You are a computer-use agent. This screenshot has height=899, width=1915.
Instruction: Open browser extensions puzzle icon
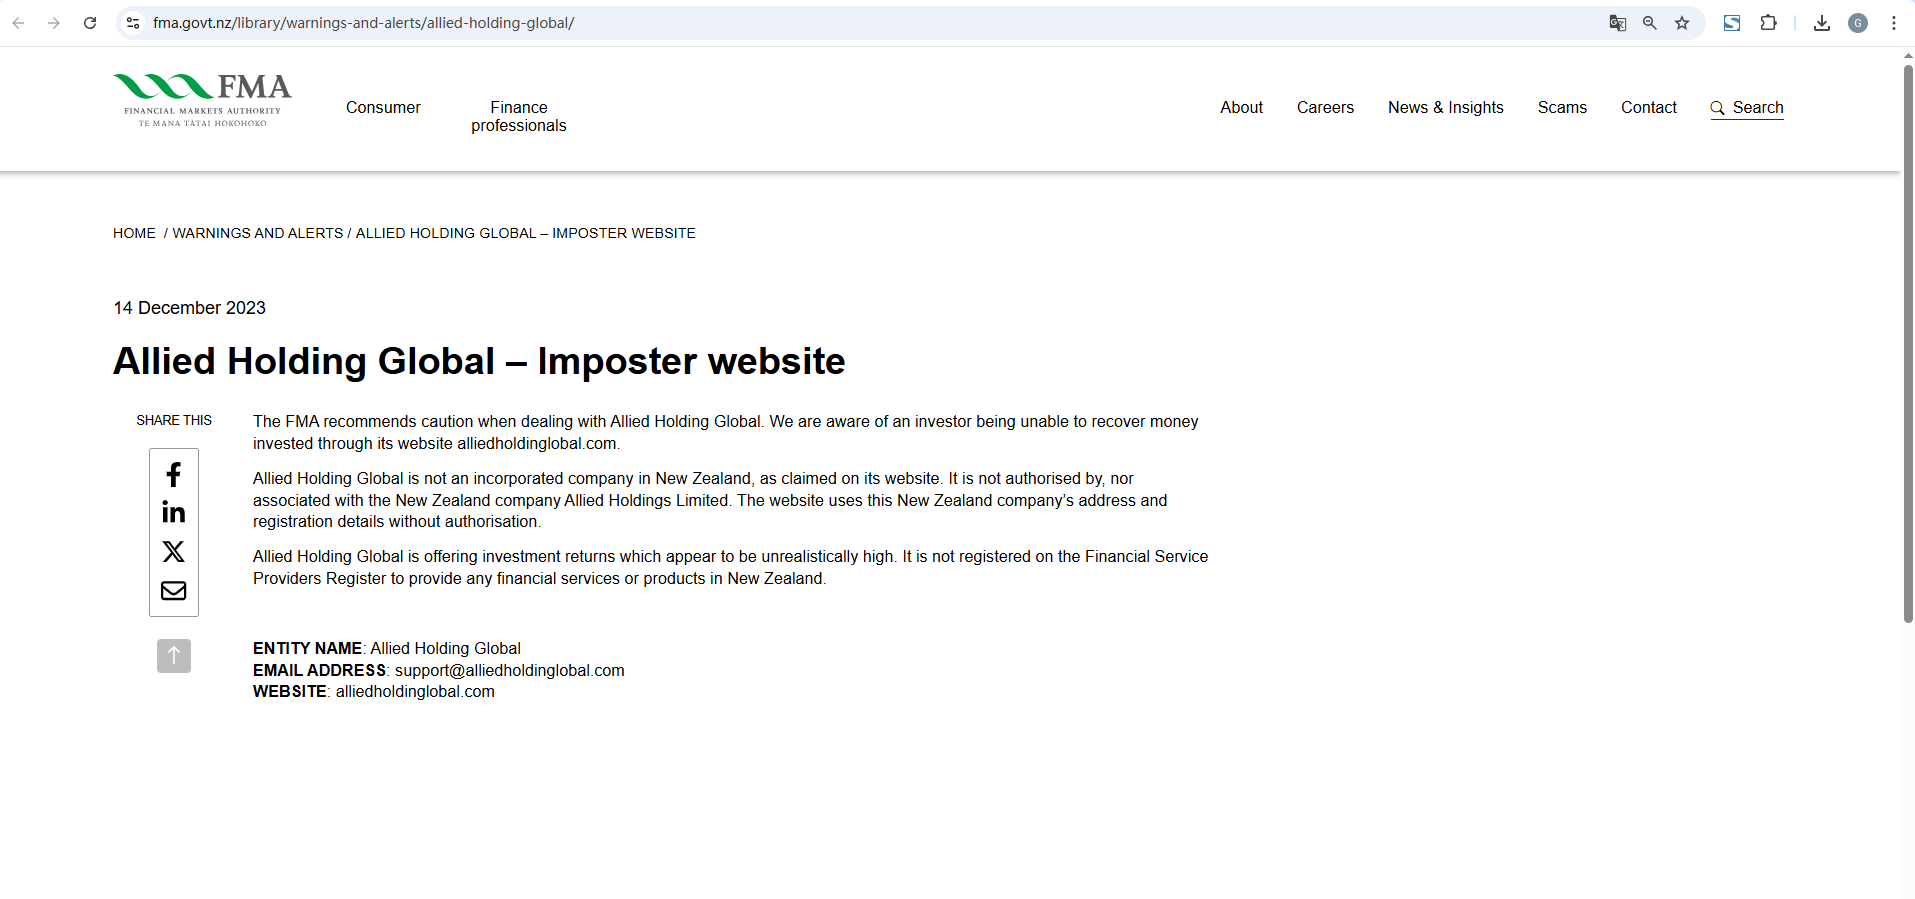click(x=1768, y=23)
